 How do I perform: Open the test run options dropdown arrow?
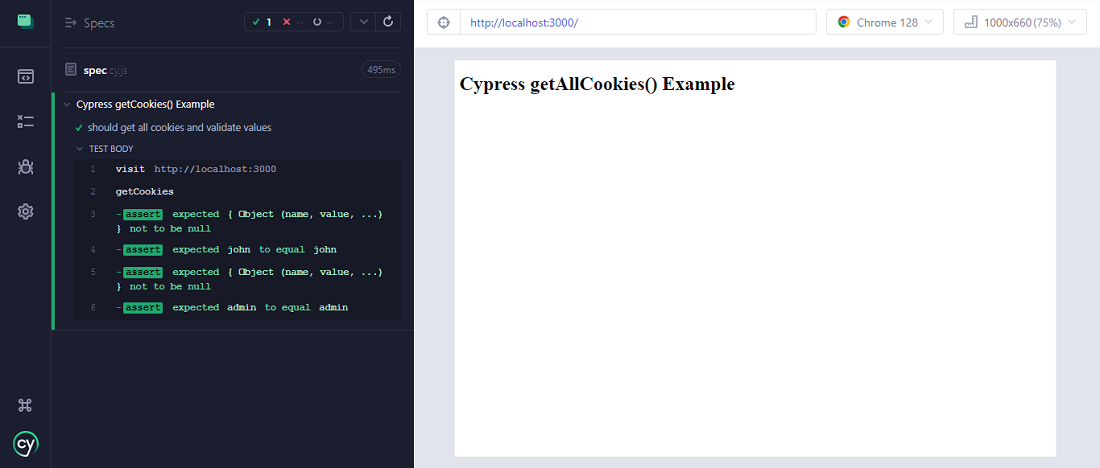point(363,22)
